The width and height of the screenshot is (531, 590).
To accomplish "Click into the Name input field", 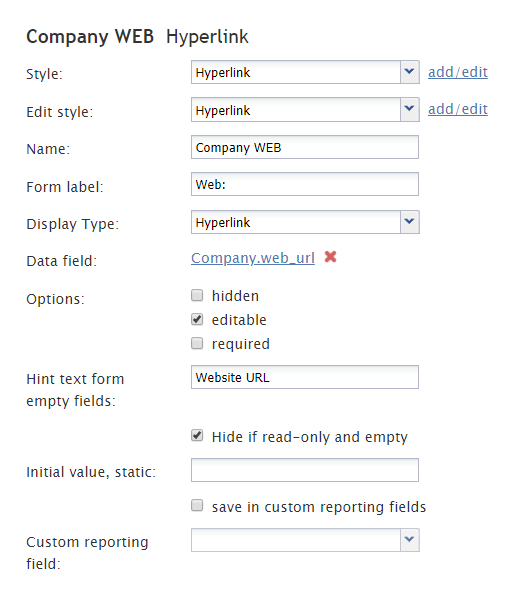I will [x=305, y=147].
